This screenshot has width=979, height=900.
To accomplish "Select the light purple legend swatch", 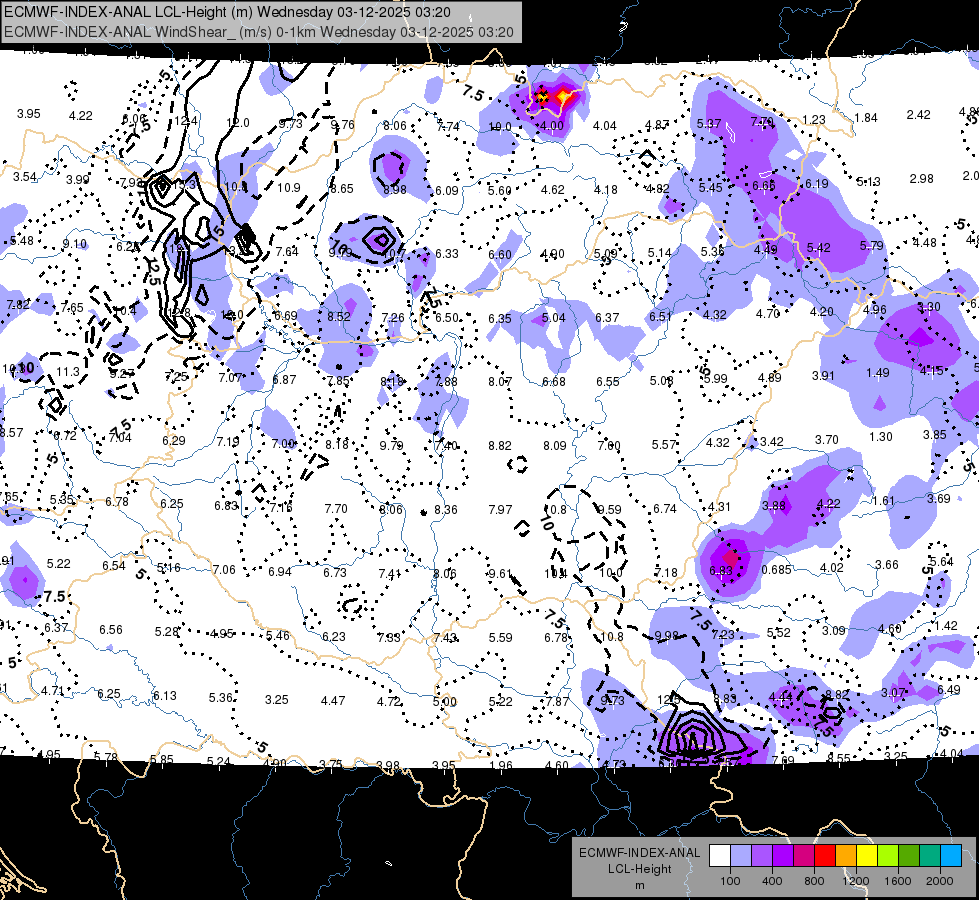I will pos(762,855).
